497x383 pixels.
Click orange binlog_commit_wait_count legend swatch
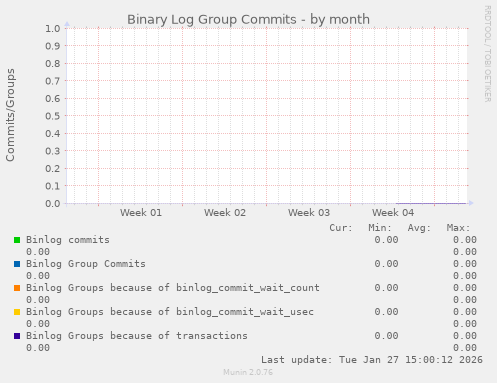pyautogui.click(x=17, y=288)
